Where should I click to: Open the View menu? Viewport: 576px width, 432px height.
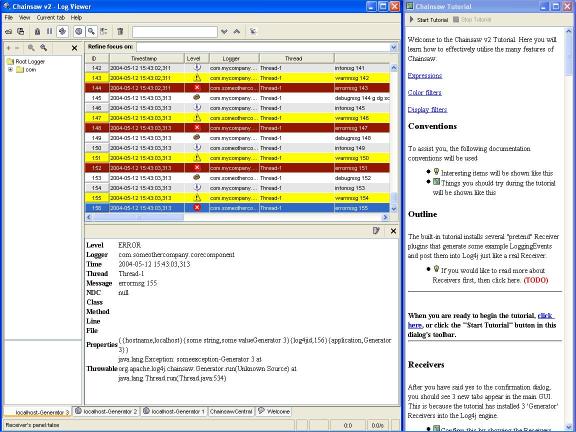(x=24, y=18)
